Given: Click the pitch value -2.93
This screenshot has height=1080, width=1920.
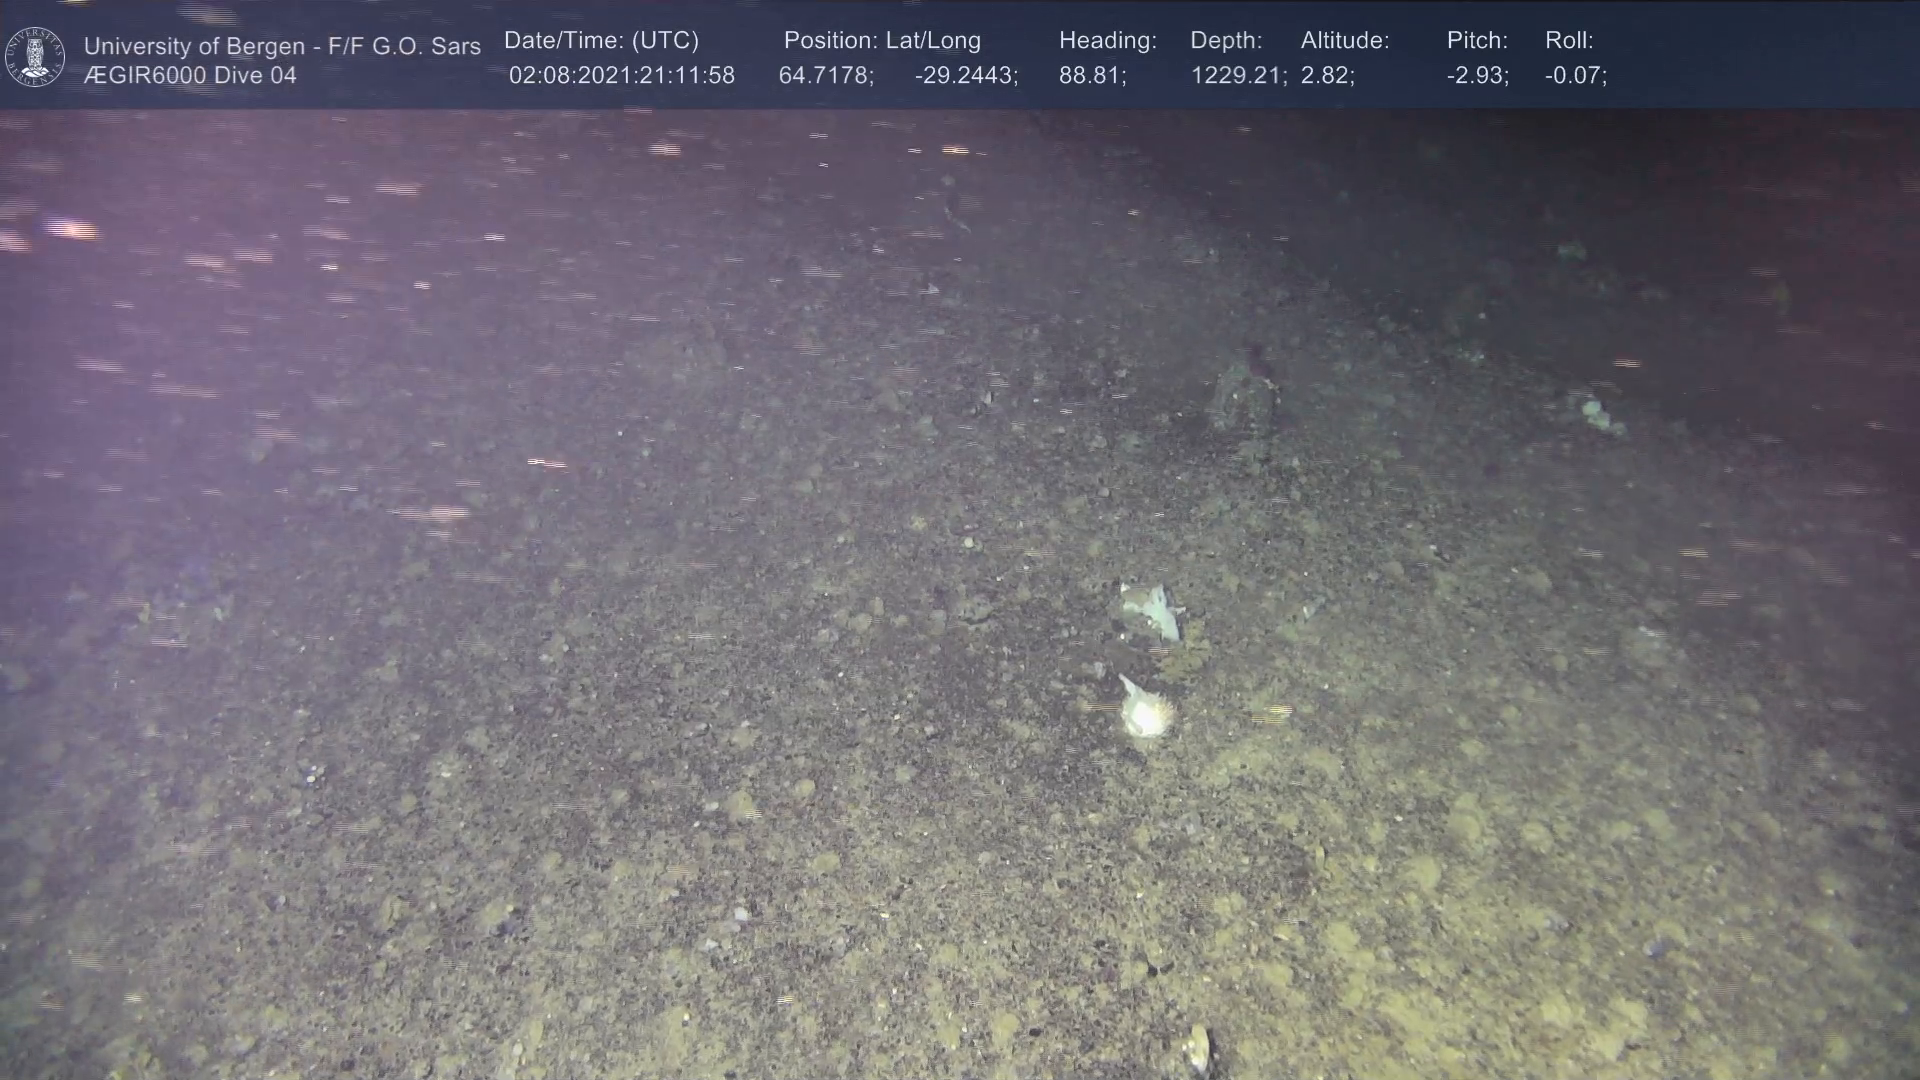Looking at the screenshot, I should click(x=1477, y=76).
